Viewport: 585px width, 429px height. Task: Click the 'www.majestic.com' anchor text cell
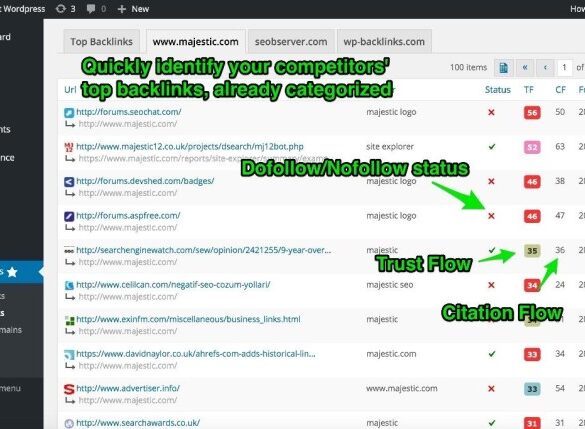pyautogui.click(x=401, y=388)
